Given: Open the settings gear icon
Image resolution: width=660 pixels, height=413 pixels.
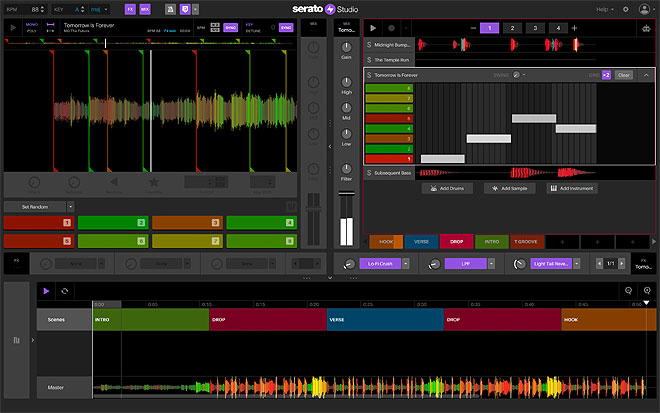Looking at the screenshot, I should tap(626, 9).
